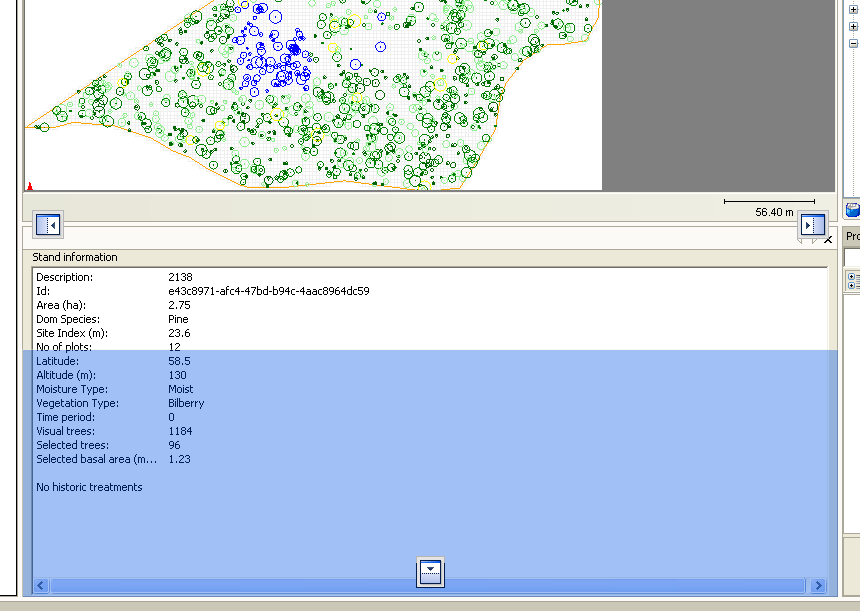Click the text field under the Pro tab

[x=852, y=257]
